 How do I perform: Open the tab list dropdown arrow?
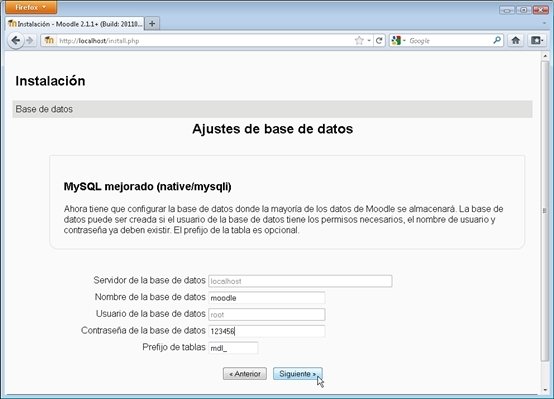(x=544, y=23)
